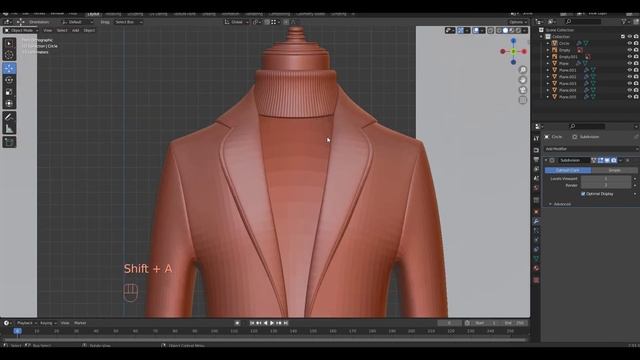
Task: Open the Add Modifier dropdown
Action: point(591,149)
